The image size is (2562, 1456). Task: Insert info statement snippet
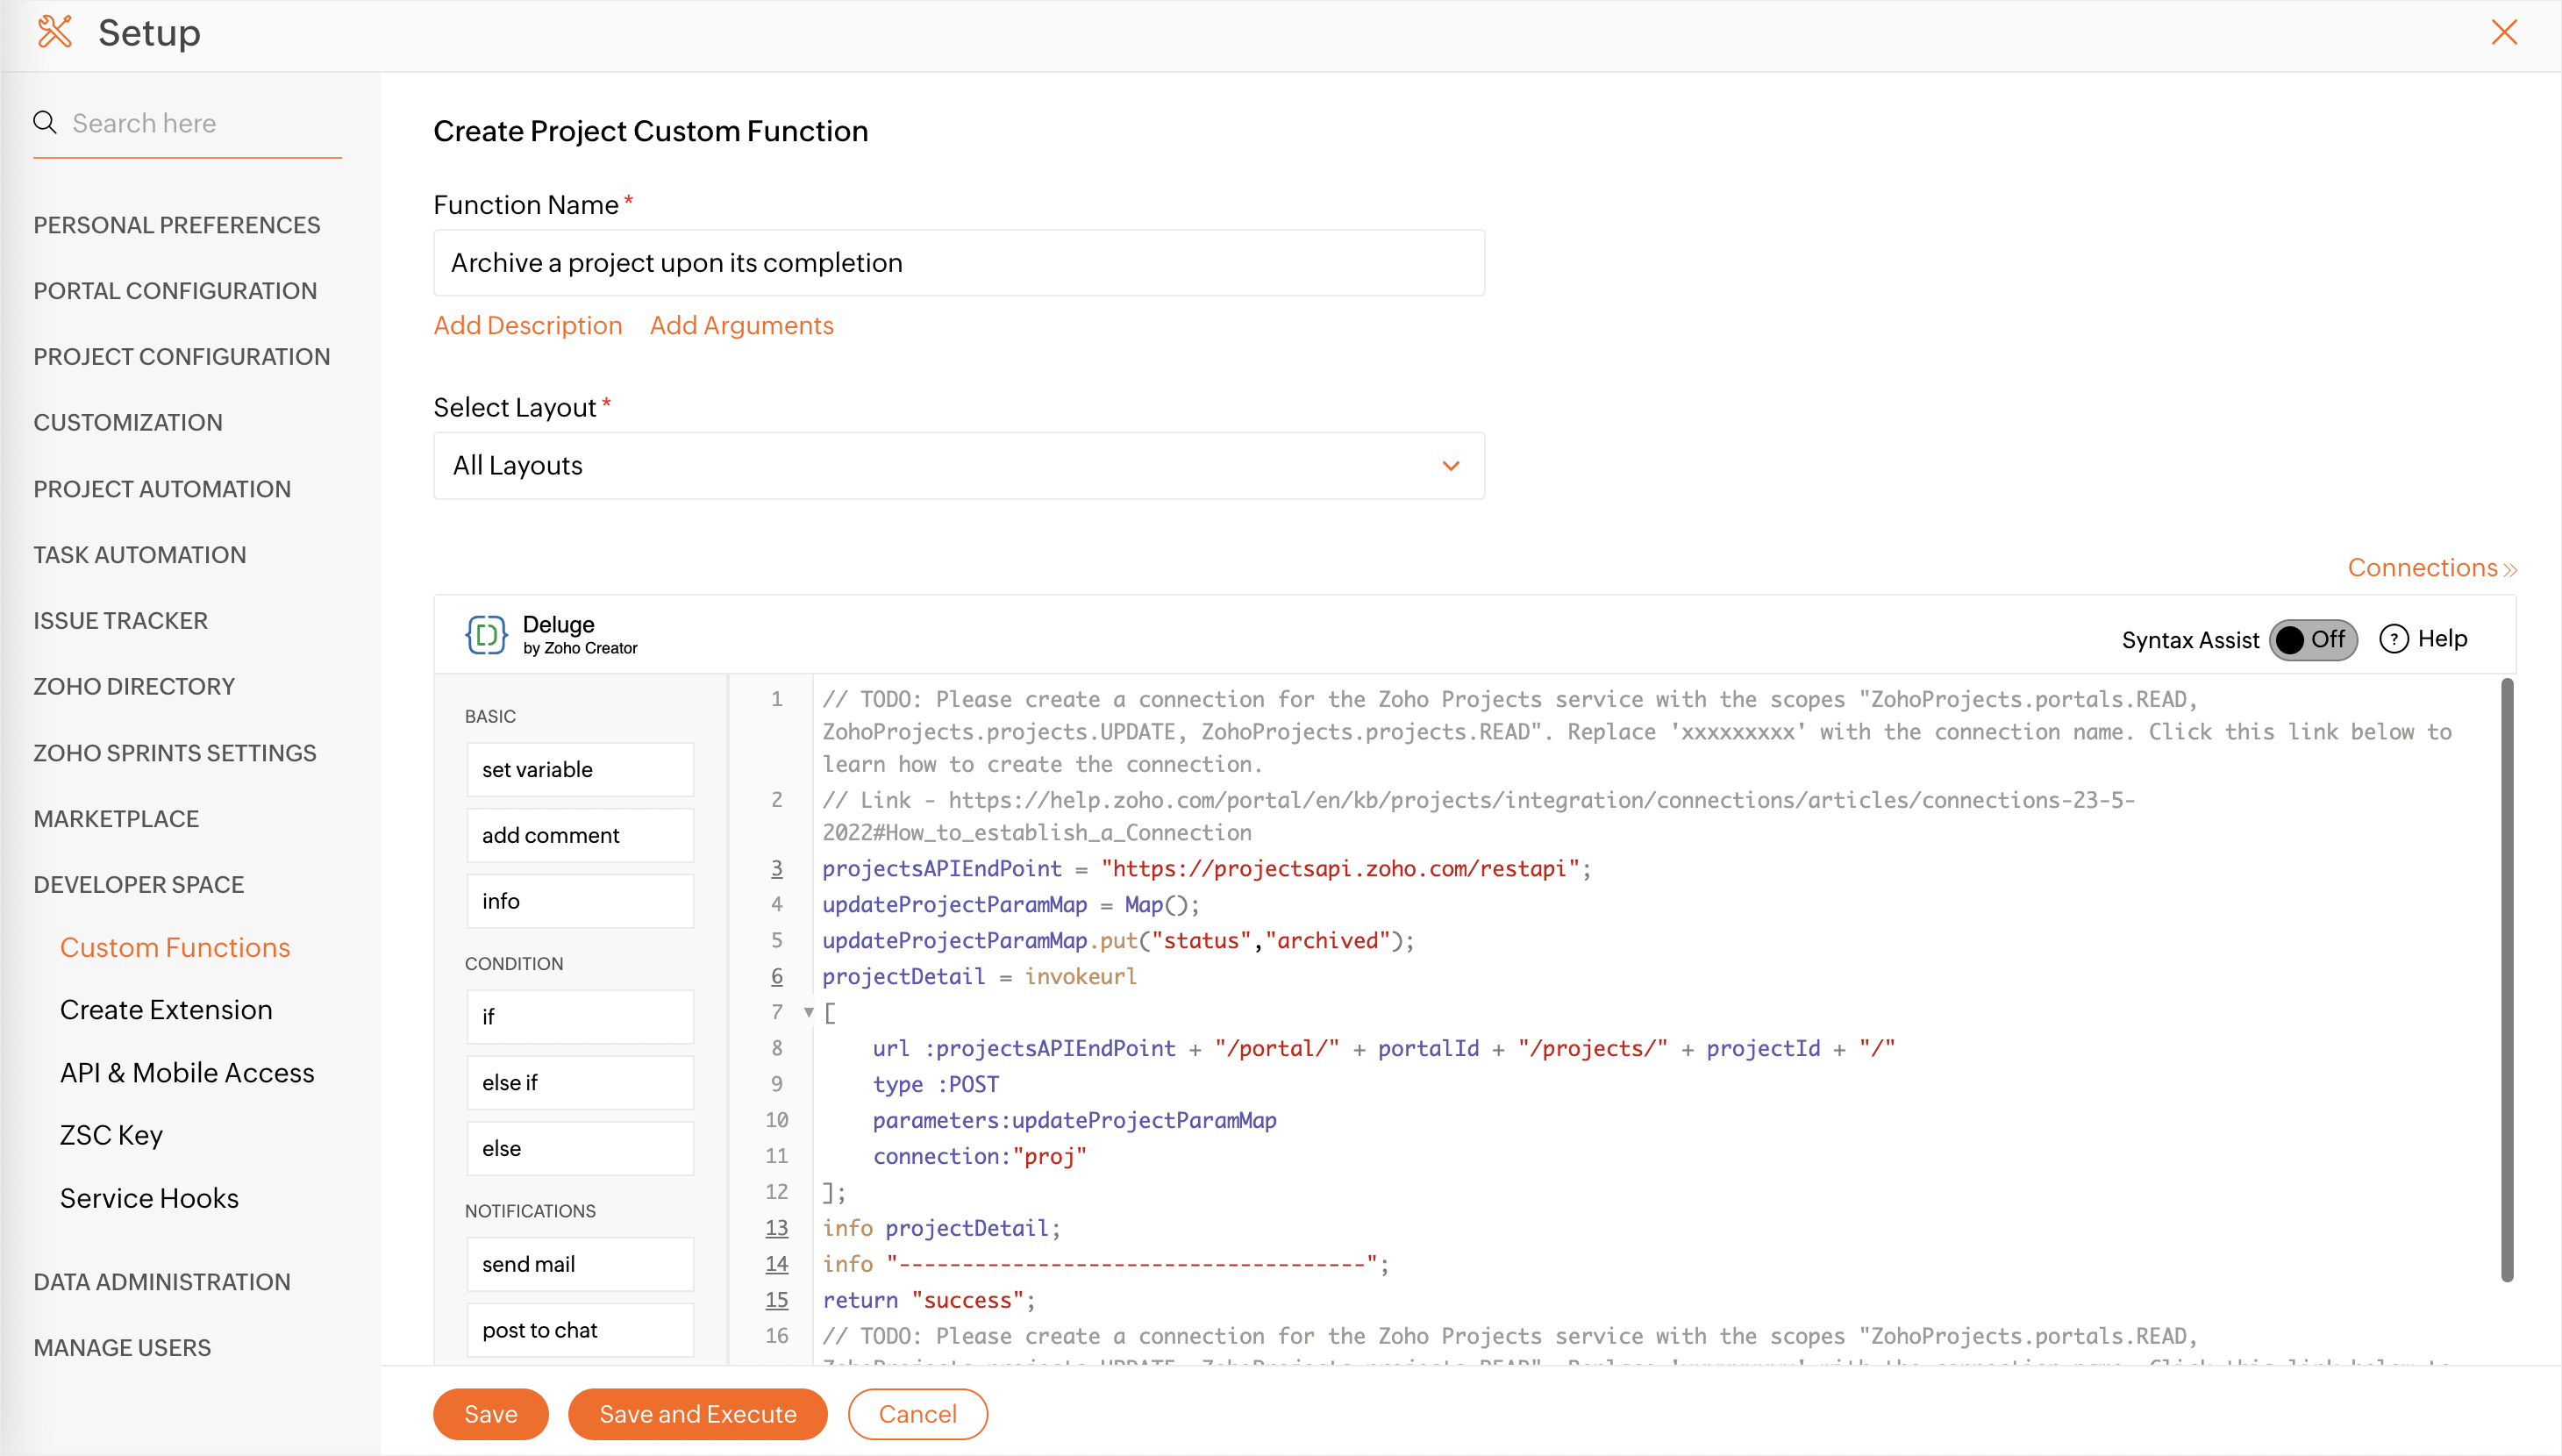(580, 902)
